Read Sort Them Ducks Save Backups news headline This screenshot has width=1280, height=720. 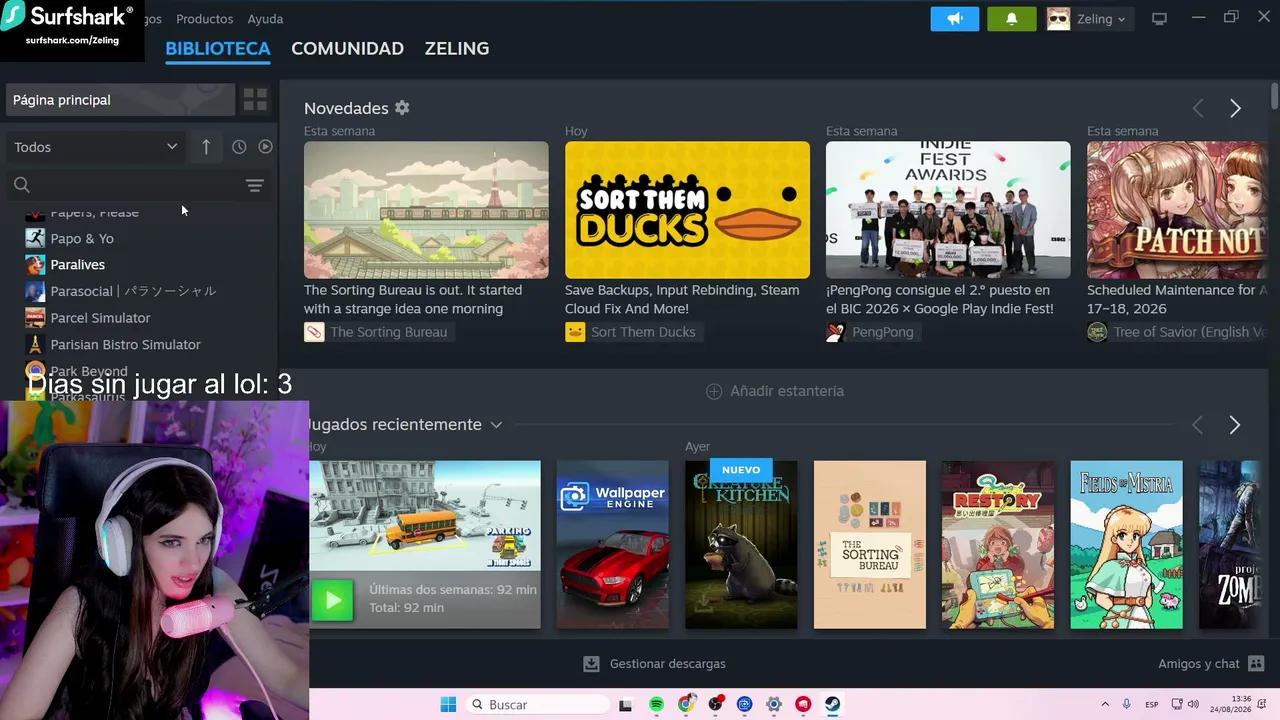pos(682,299)
